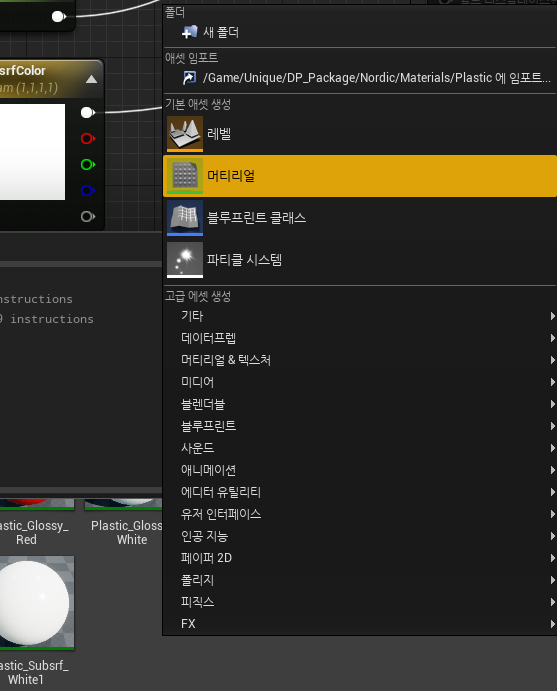Click the Particle System (파티클 시스템) icon
This screenshot has width=557, height=691.
click(x=185, y=260)
